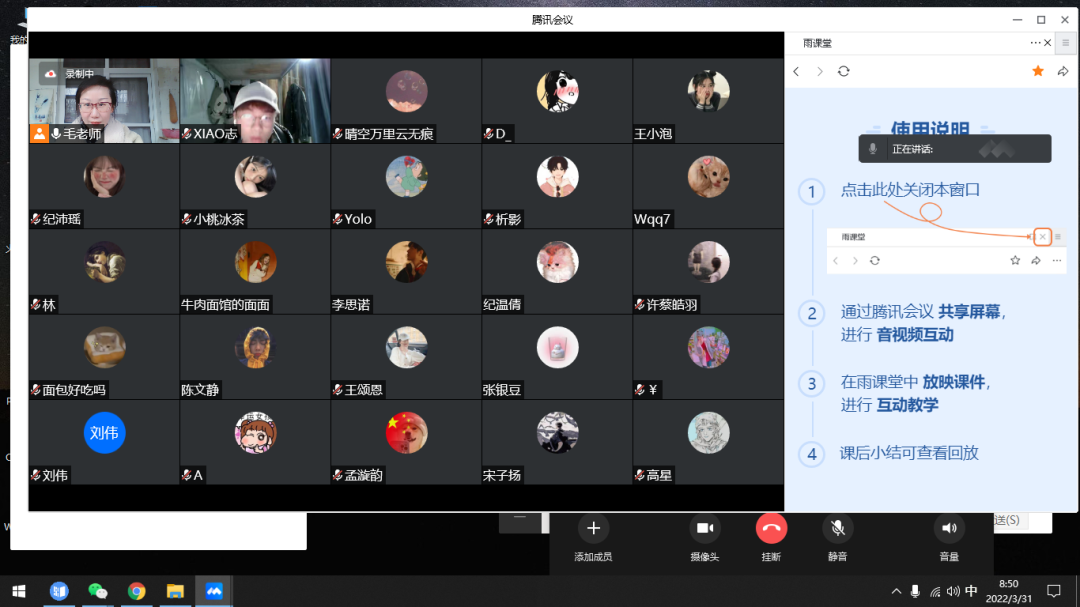Click the 音量 volume button
Viewport: 1080px width, 607px height.
(949, 528)
